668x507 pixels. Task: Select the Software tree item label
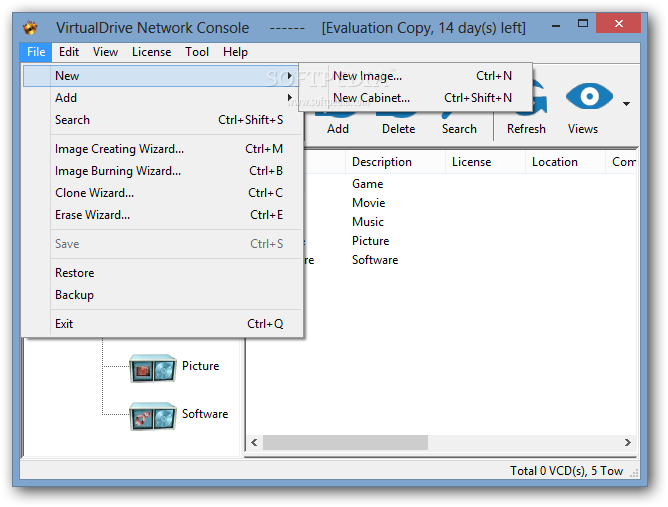tap(205, 414)
